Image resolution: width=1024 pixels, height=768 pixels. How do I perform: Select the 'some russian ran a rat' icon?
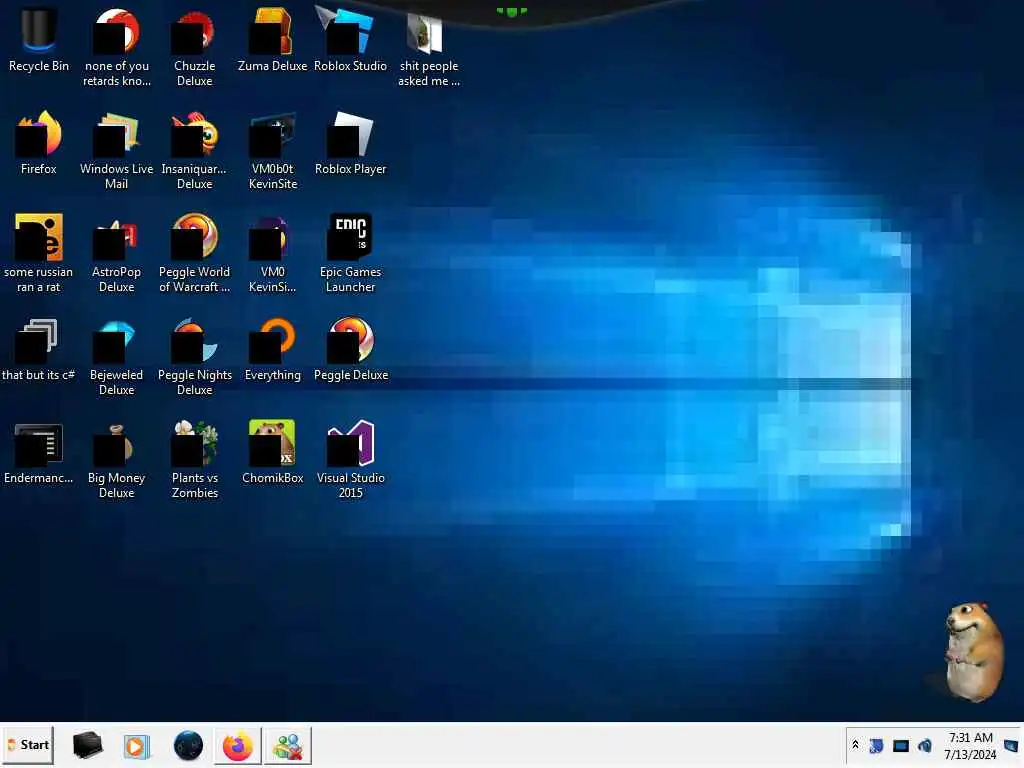coord(39,253)
